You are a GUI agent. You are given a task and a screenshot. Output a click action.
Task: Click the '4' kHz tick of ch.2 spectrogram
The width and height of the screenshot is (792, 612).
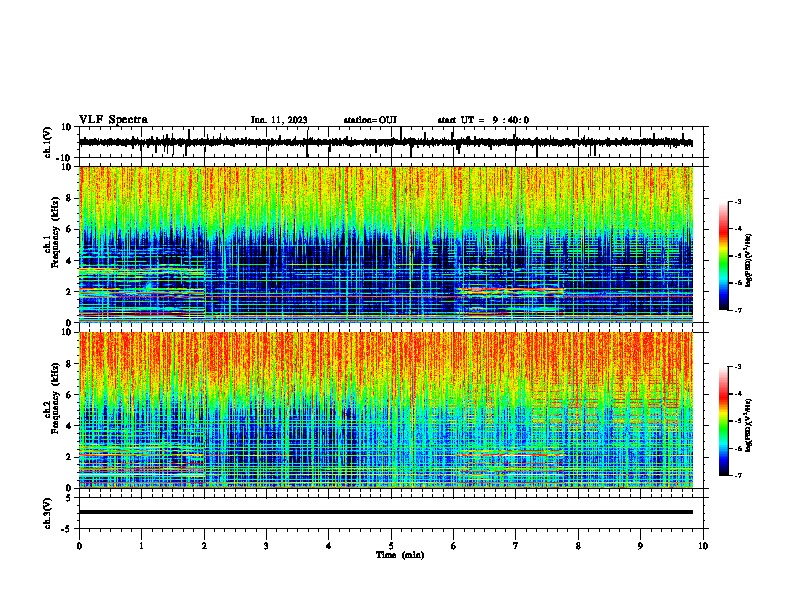pyautogui.click(x=70, y=426)
